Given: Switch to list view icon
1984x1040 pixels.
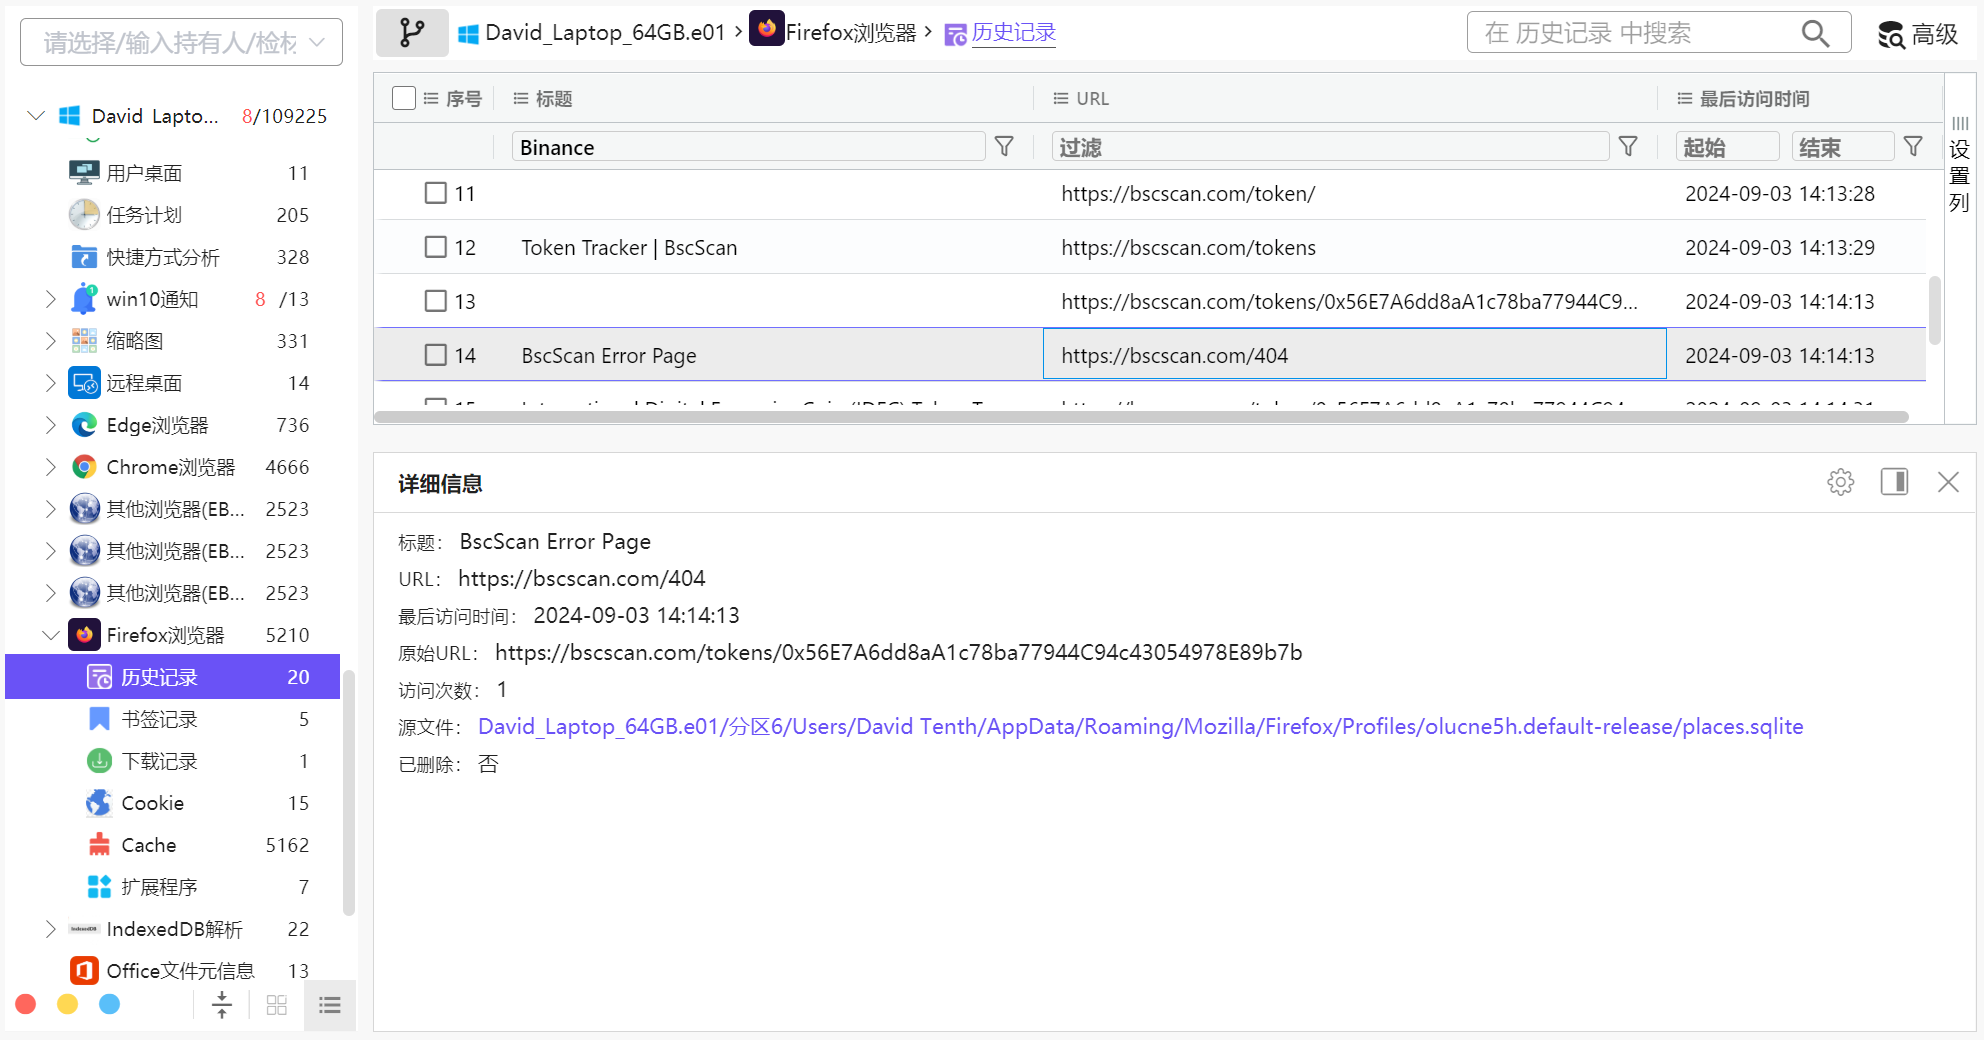Looking at the screenshot, I should pyautogui.click(x=330, y=1005).
